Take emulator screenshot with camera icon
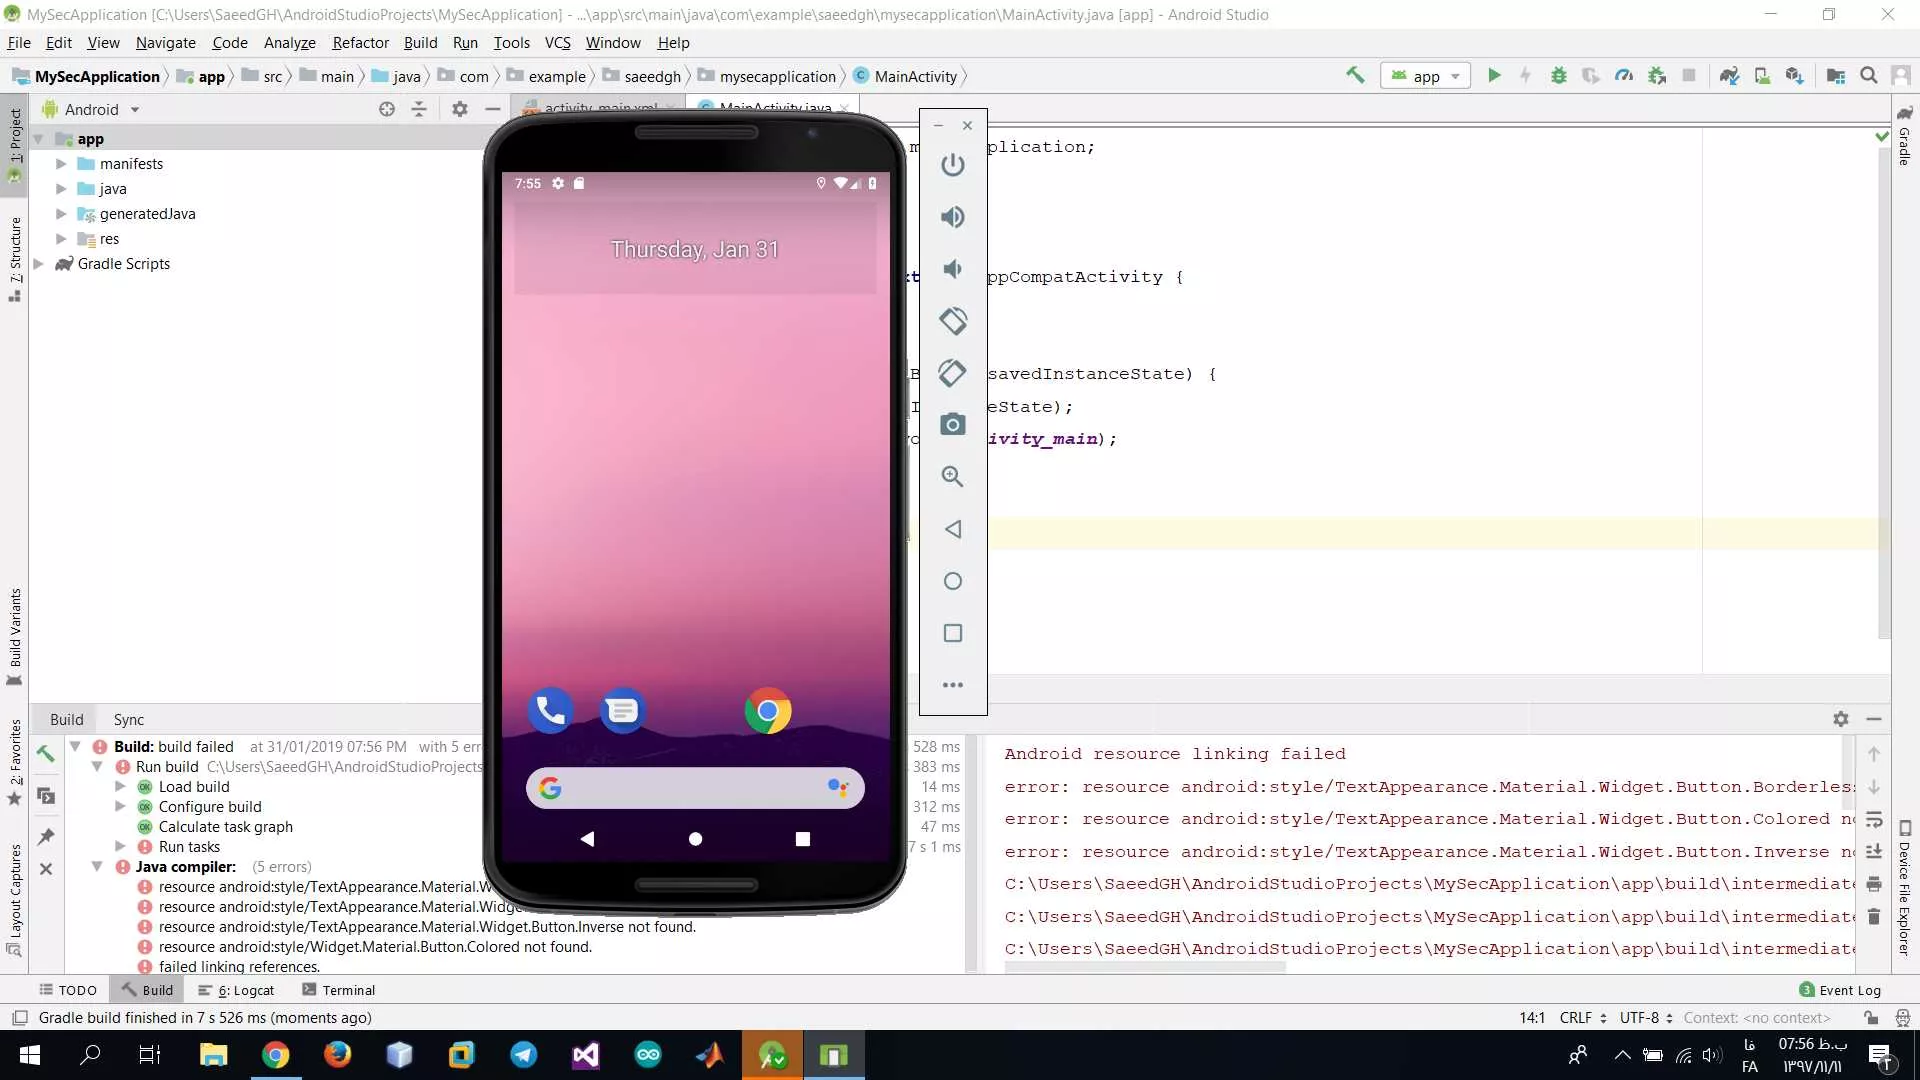Screen dimensions: 1920x1080 953,425
